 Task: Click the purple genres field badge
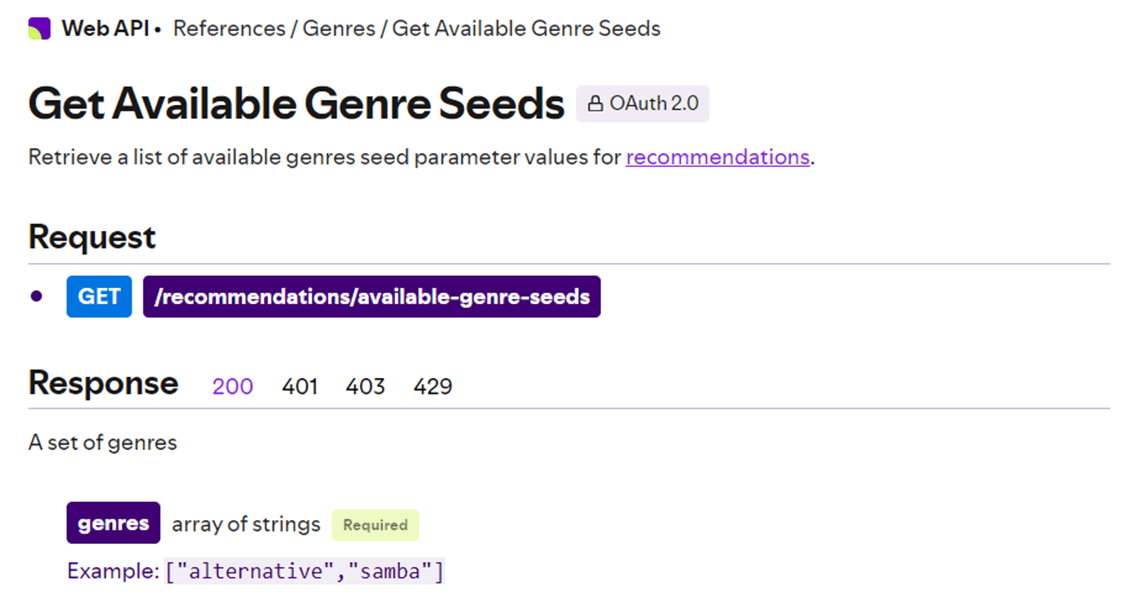click(x=113, y=523)
